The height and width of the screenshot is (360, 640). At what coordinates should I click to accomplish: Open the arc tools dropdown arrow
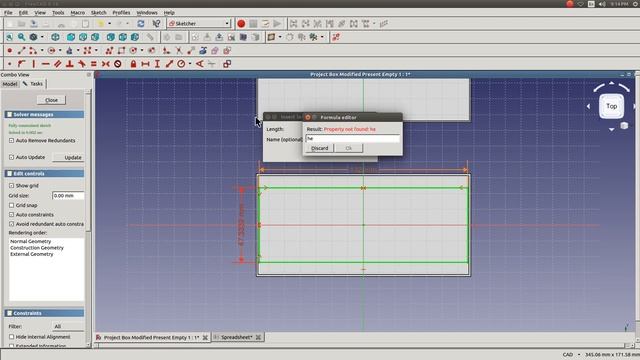point(42,51)
